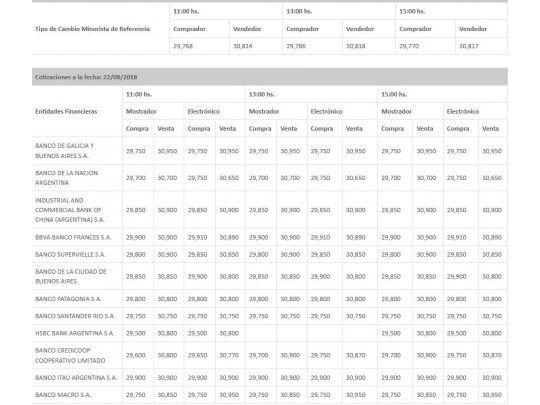Click '11:00 hs.' header in the reference table
The width and height of the screenshot is (540, 405).
[x=186, y=11]
